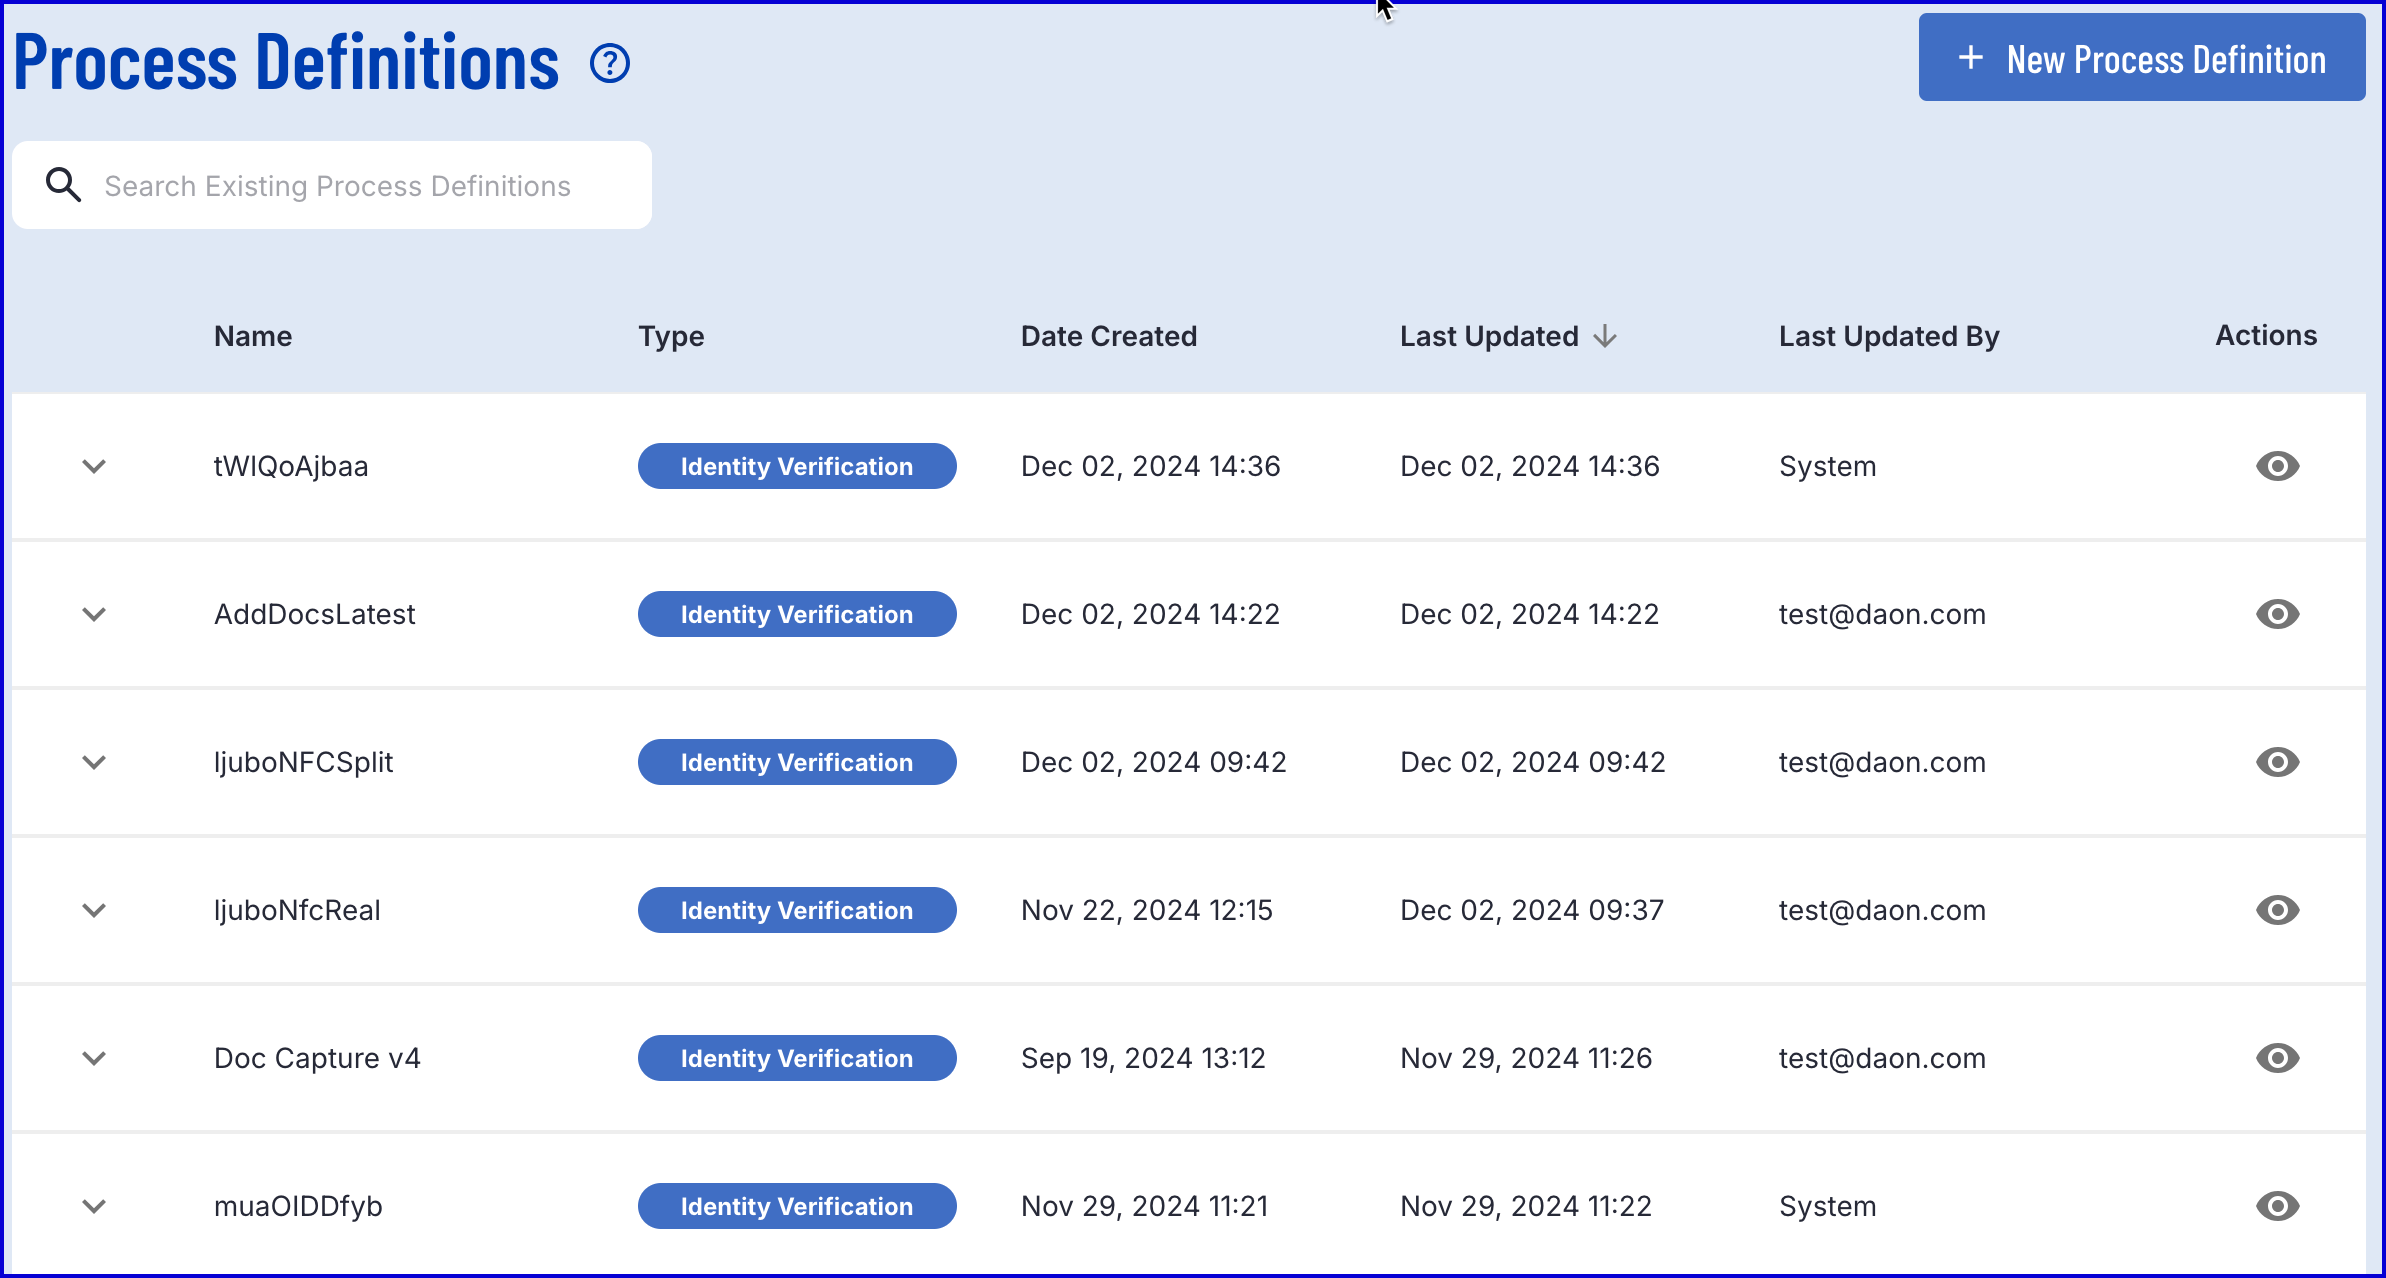Click Identity Verification badge for Doc Capture v4
The height and width of the screenshot is (1278, 2386).
point(797,1058)
